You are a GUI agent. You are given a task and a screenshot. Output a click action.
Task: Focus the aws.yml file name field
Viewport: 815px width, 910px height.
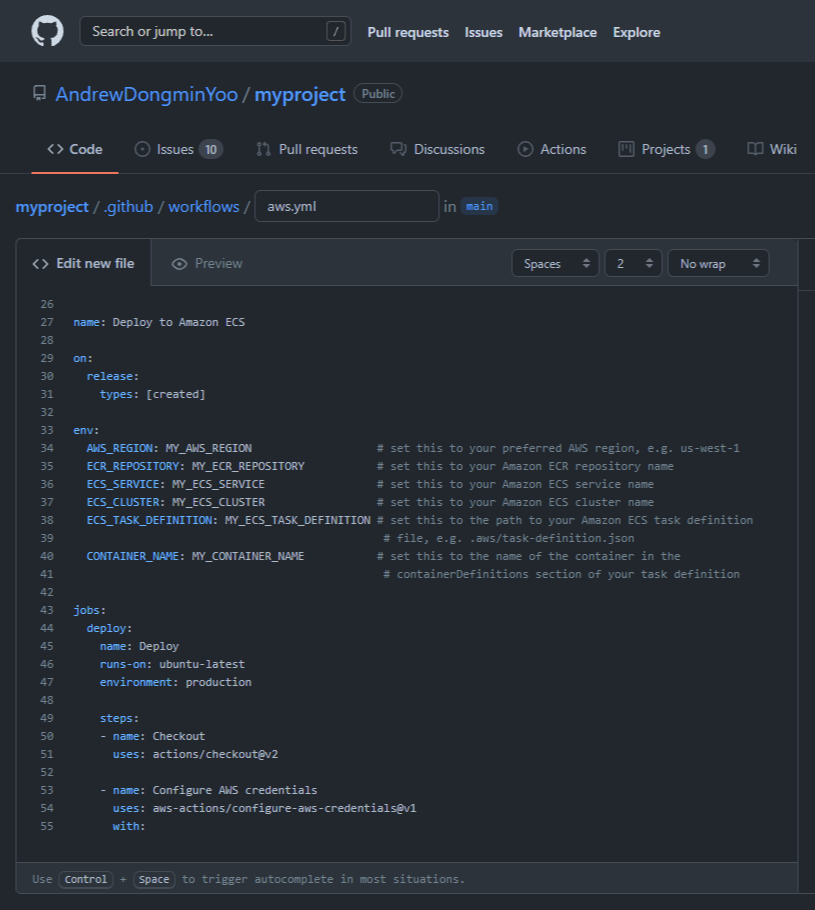click(x=347, y=206)
